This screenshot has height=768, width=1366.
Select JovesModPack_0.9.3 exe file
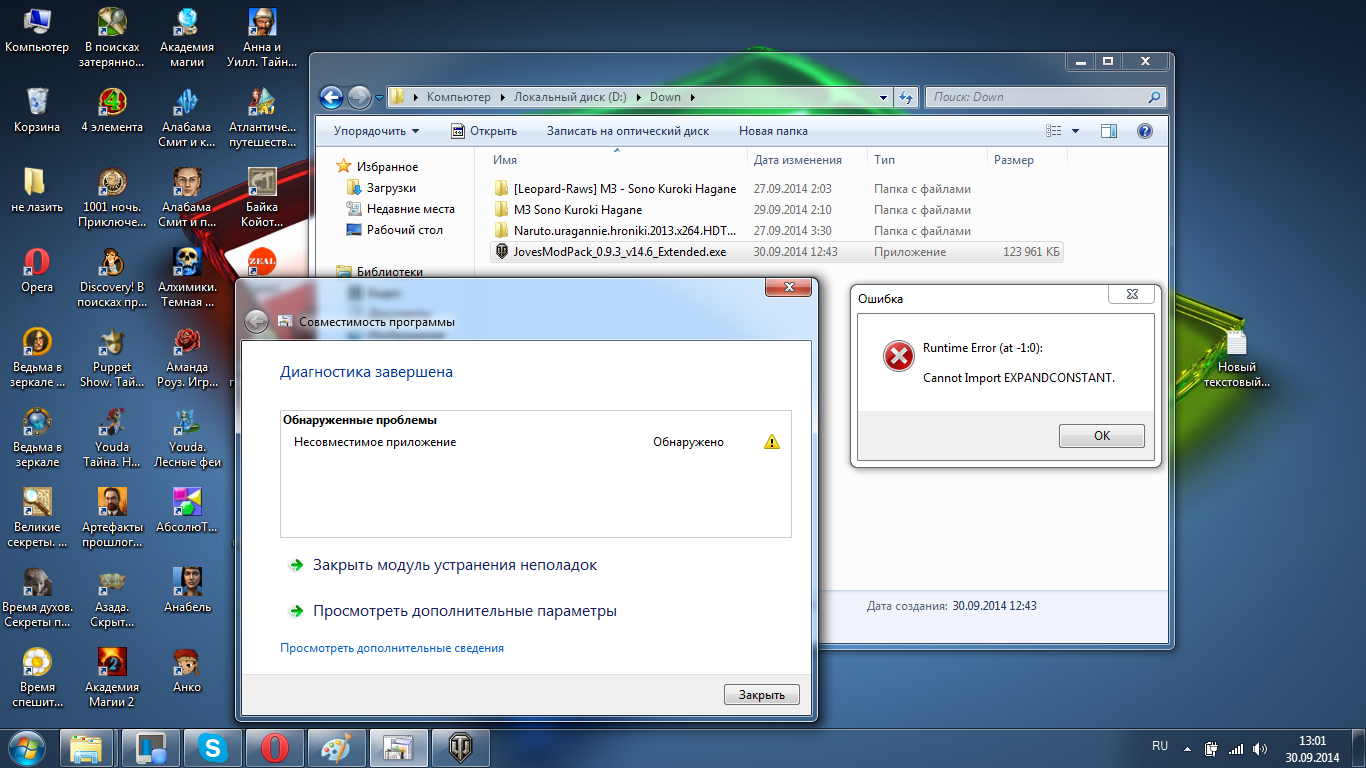tap(619, 252)
